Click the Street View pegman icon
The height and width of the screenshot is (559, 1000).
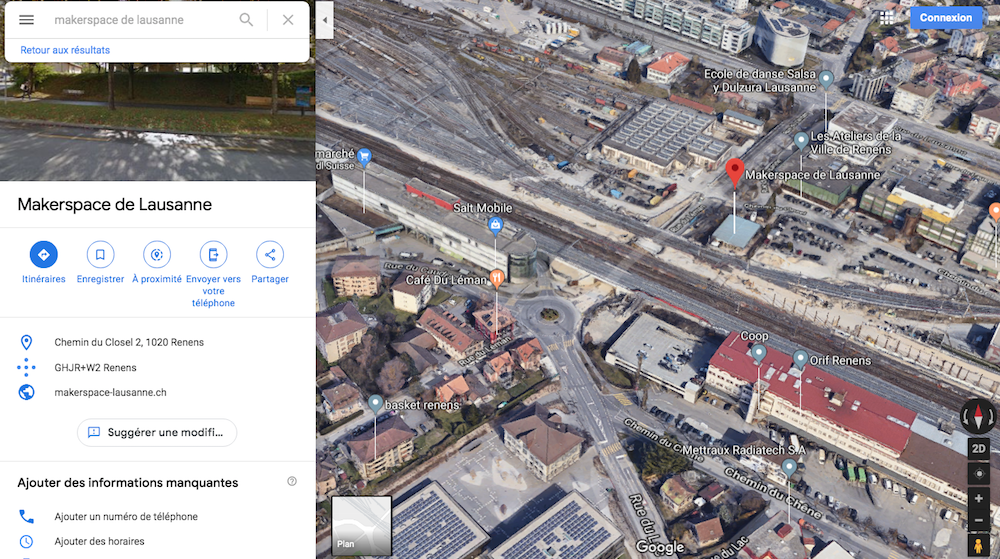[978, 545]
